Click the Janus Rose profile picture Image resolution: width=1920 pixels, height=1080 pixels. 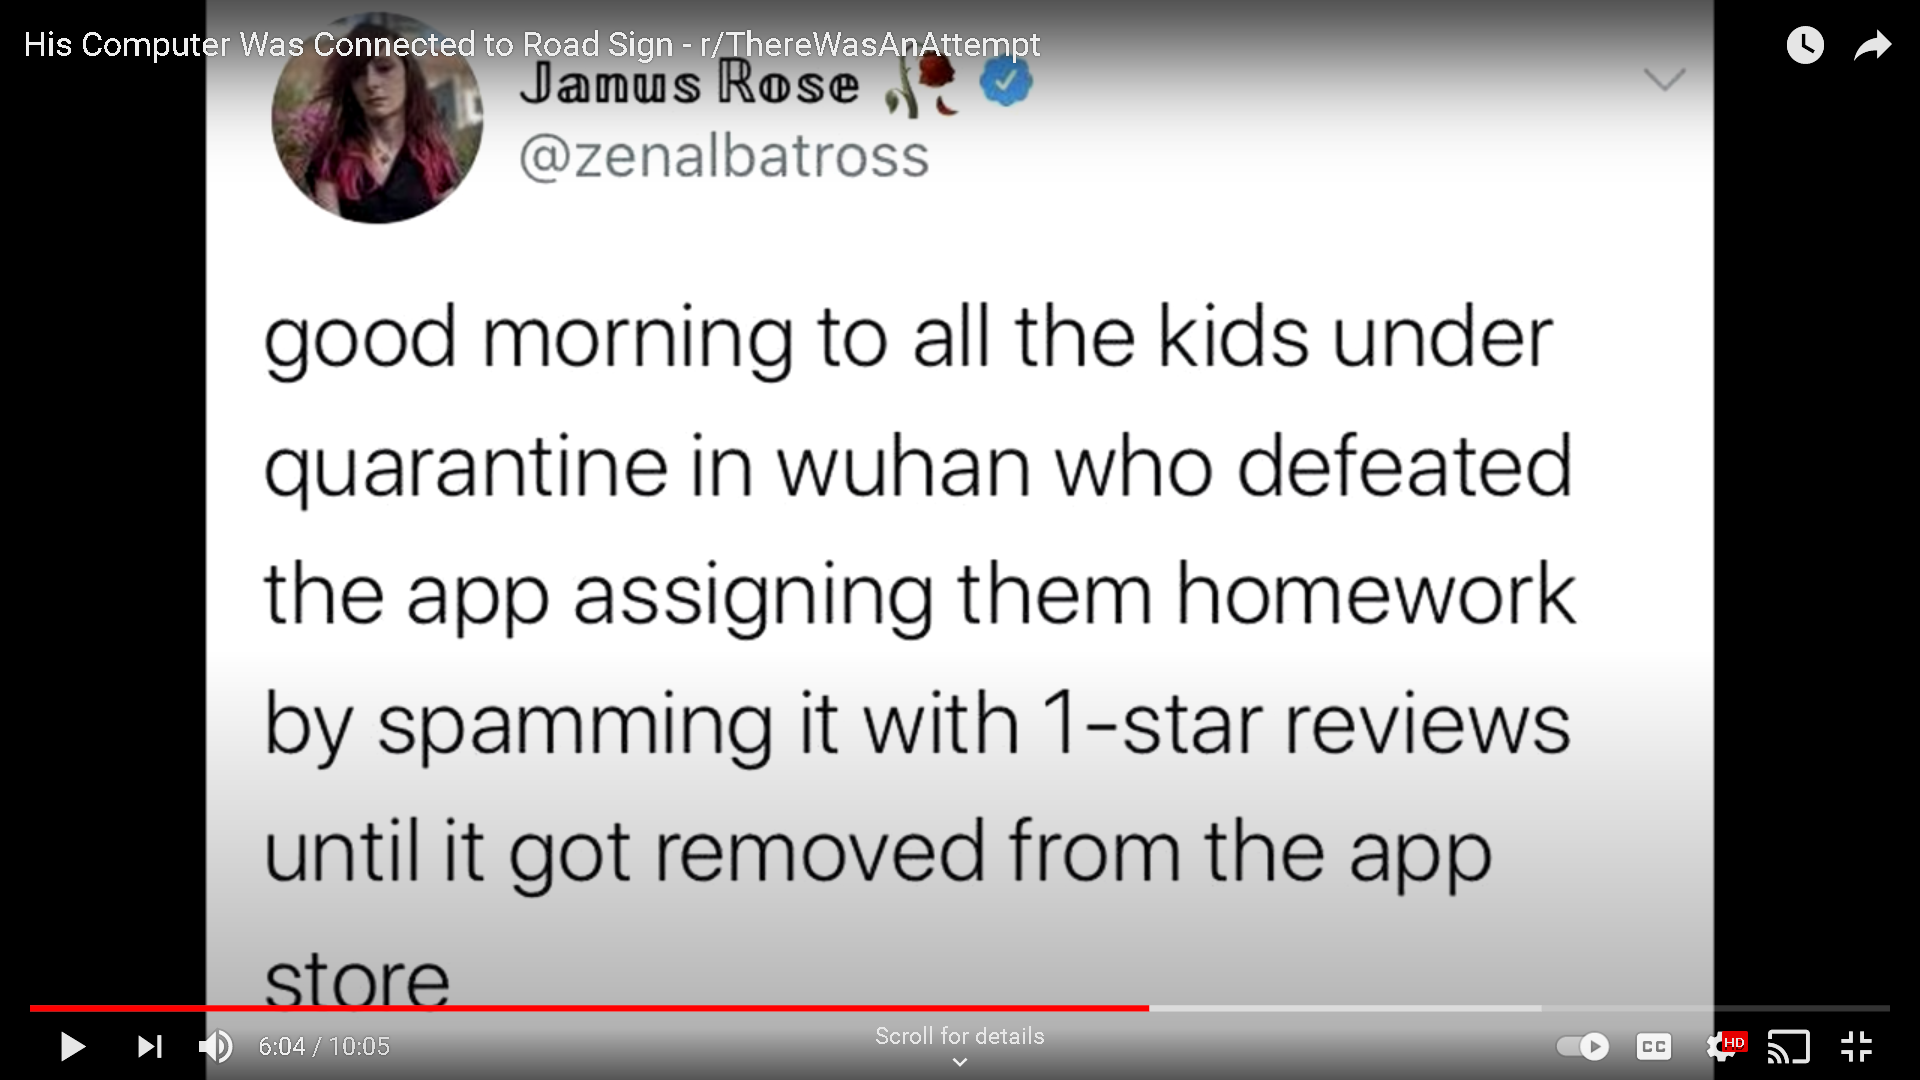pos(377,118)
